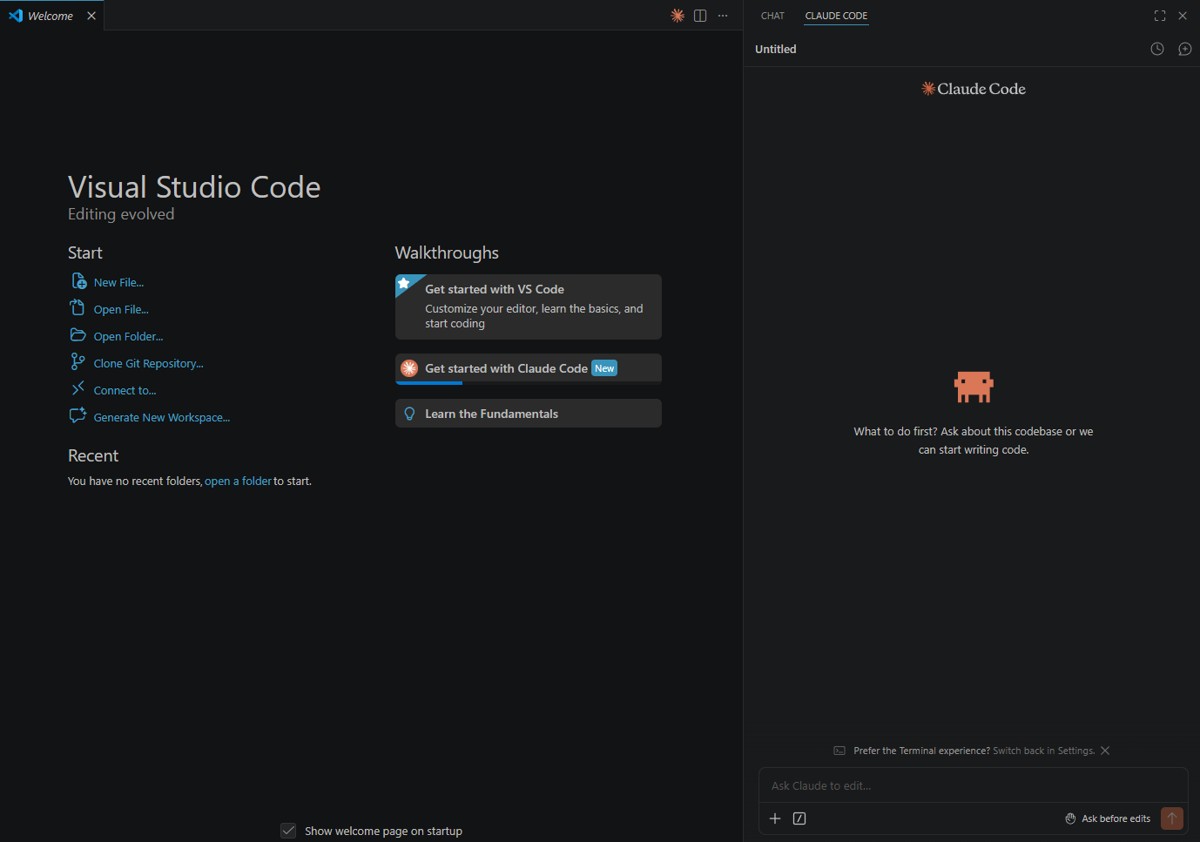This screenshot has height=842, width=1200.
Task: Click the New badge on Claude Code walkthrough
Action: (604, 368)
